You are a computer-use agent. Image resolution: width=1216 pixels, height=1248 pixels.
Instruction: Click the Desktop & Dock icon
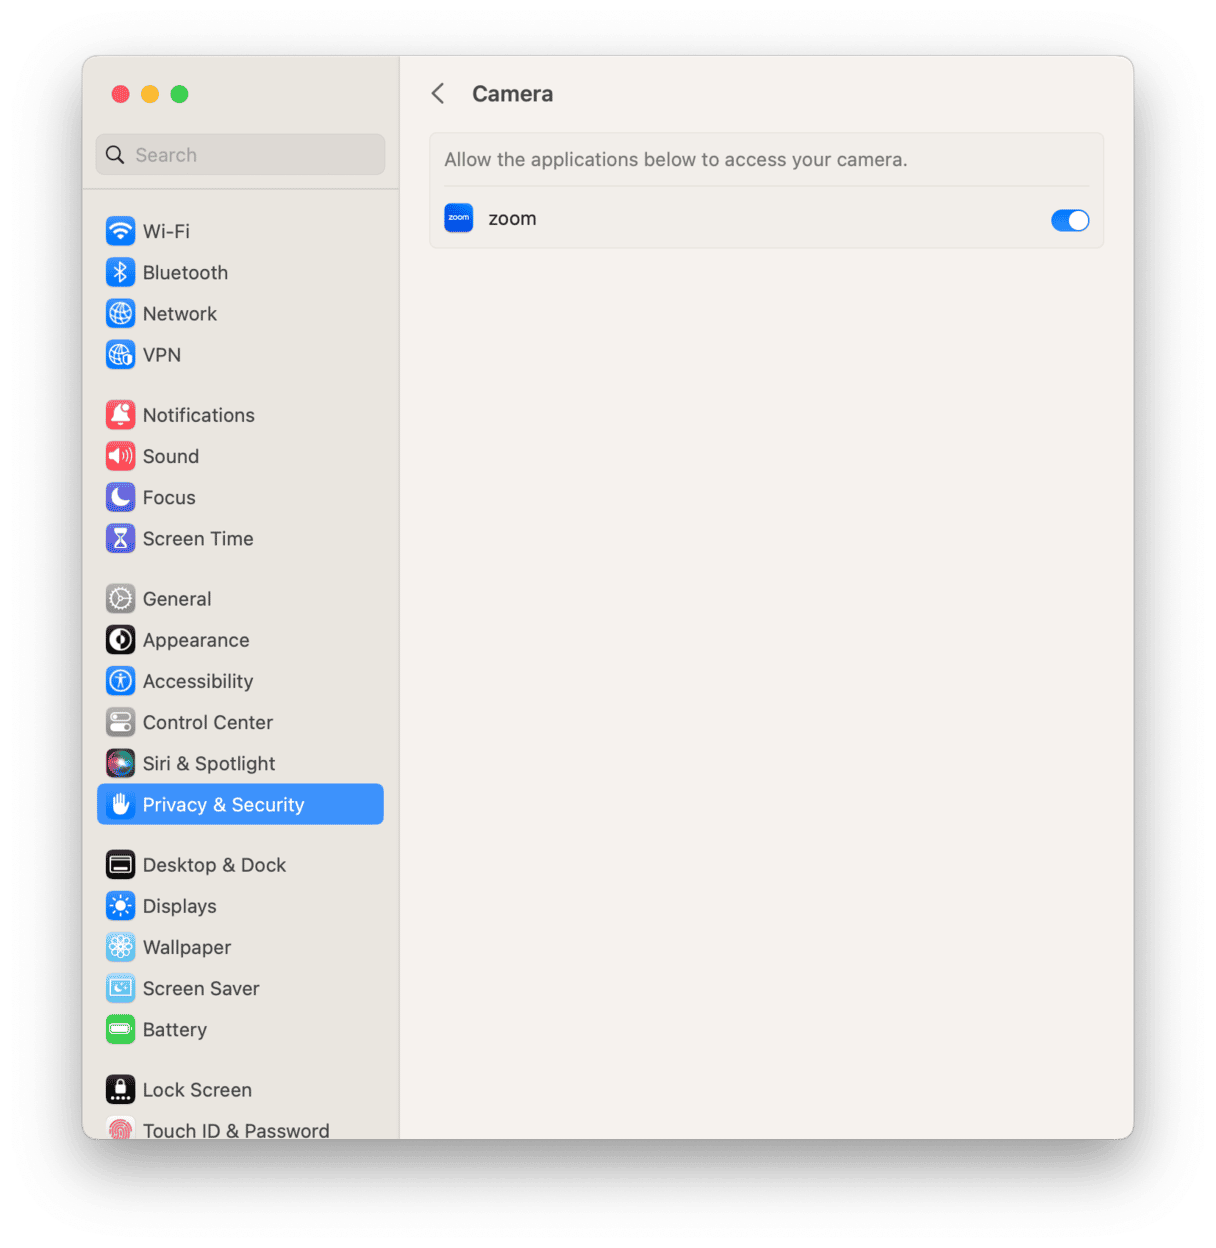(120, 864)
